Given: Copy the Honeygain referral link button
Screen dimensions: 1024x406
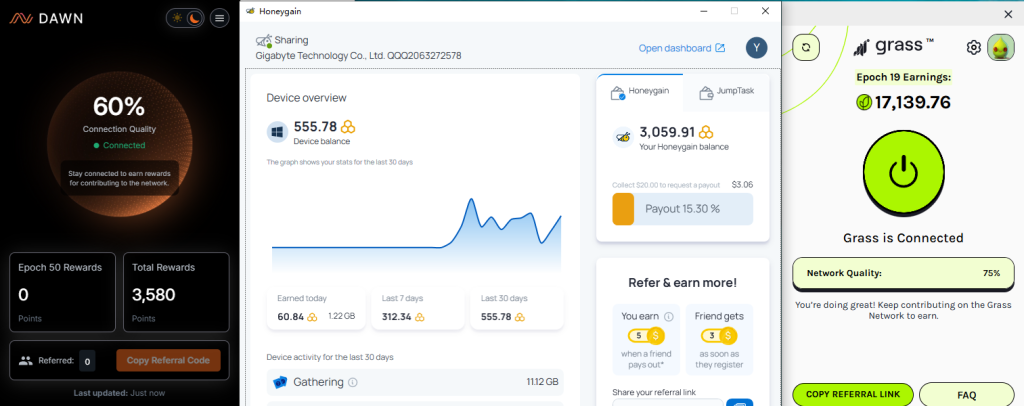Looking at the screenshot, I should click(x=739, y=403).
